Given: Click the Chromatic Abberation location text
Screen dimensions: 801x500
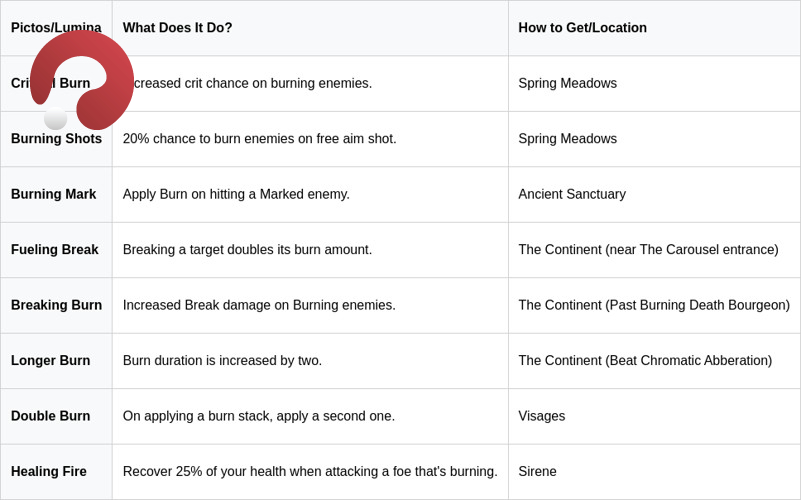Looking at the screenshot, I should click(645, 361).
